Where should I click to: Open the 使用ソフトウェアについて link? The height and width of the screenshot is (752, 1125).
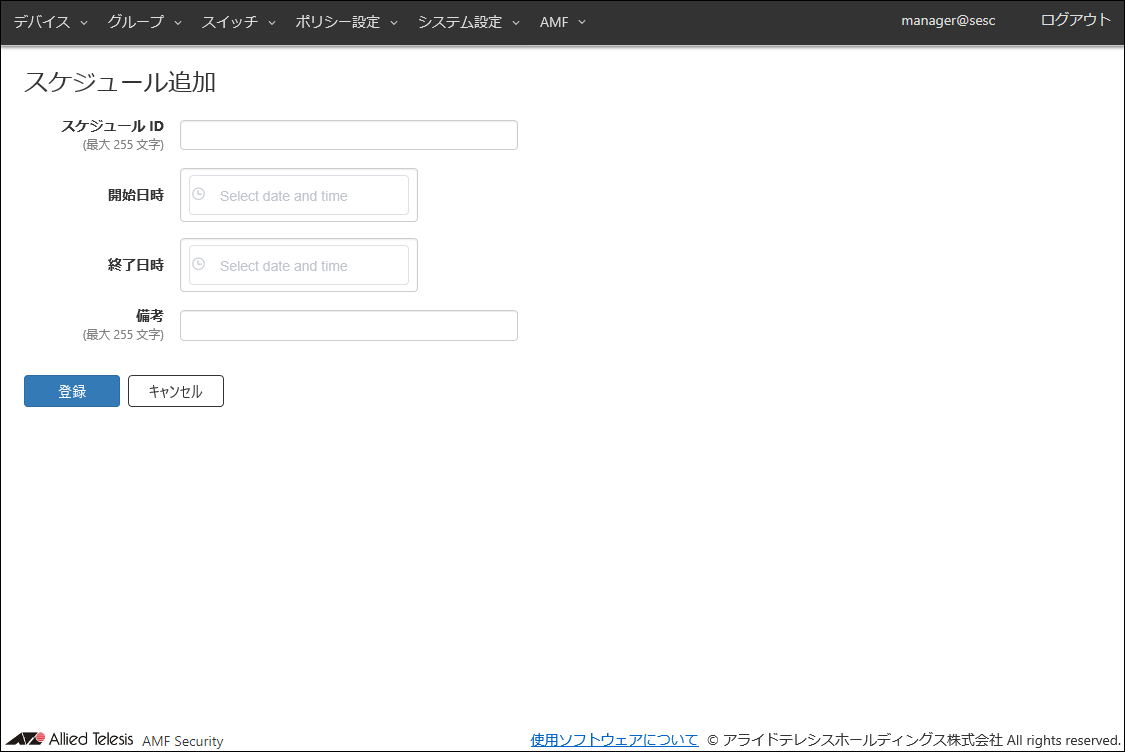pyautogui.click(x=614, y=740)
